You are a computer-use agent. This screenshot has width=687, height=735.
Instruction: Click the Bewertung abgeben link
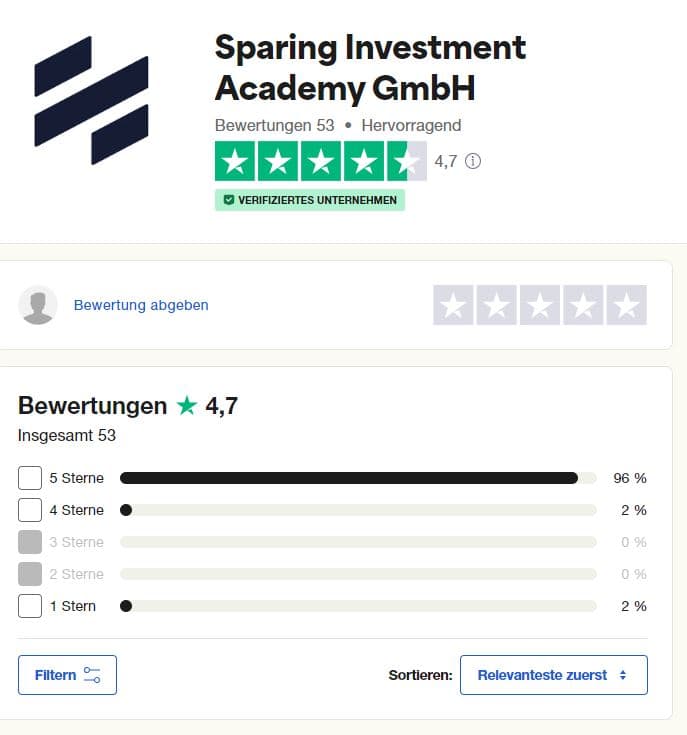(x=141, y=305)
